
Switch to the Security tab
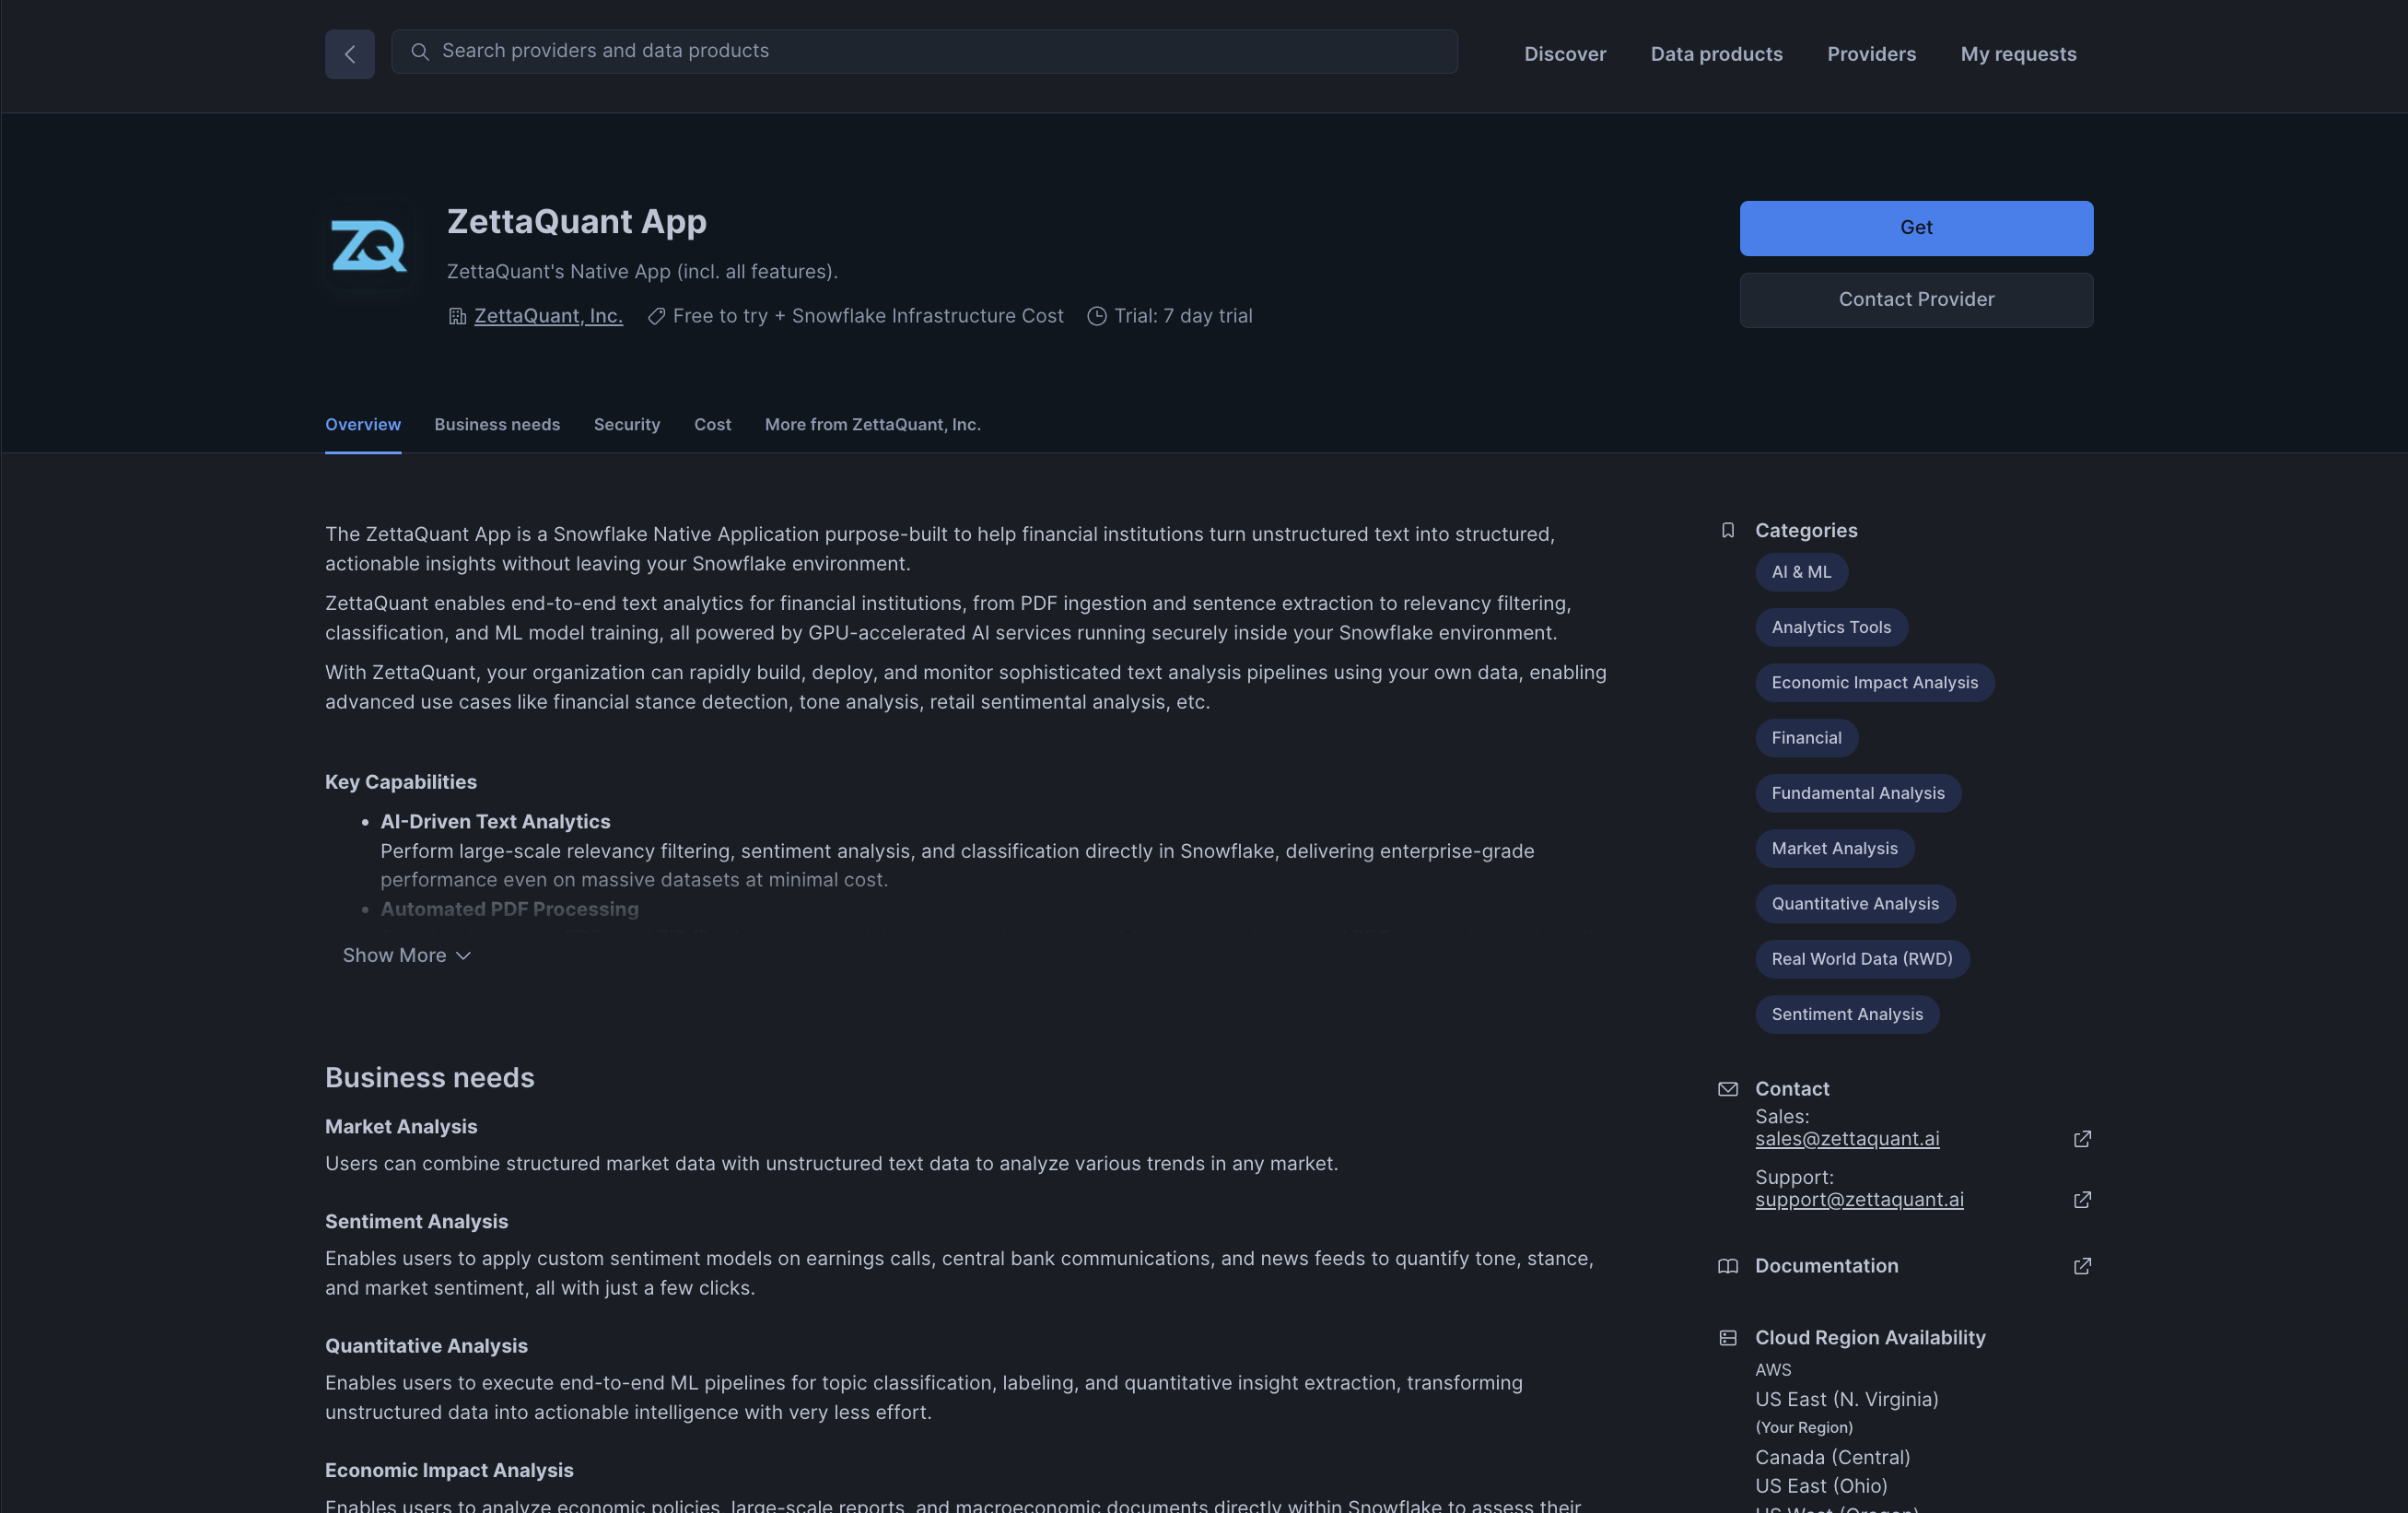[x=627, y=424]
